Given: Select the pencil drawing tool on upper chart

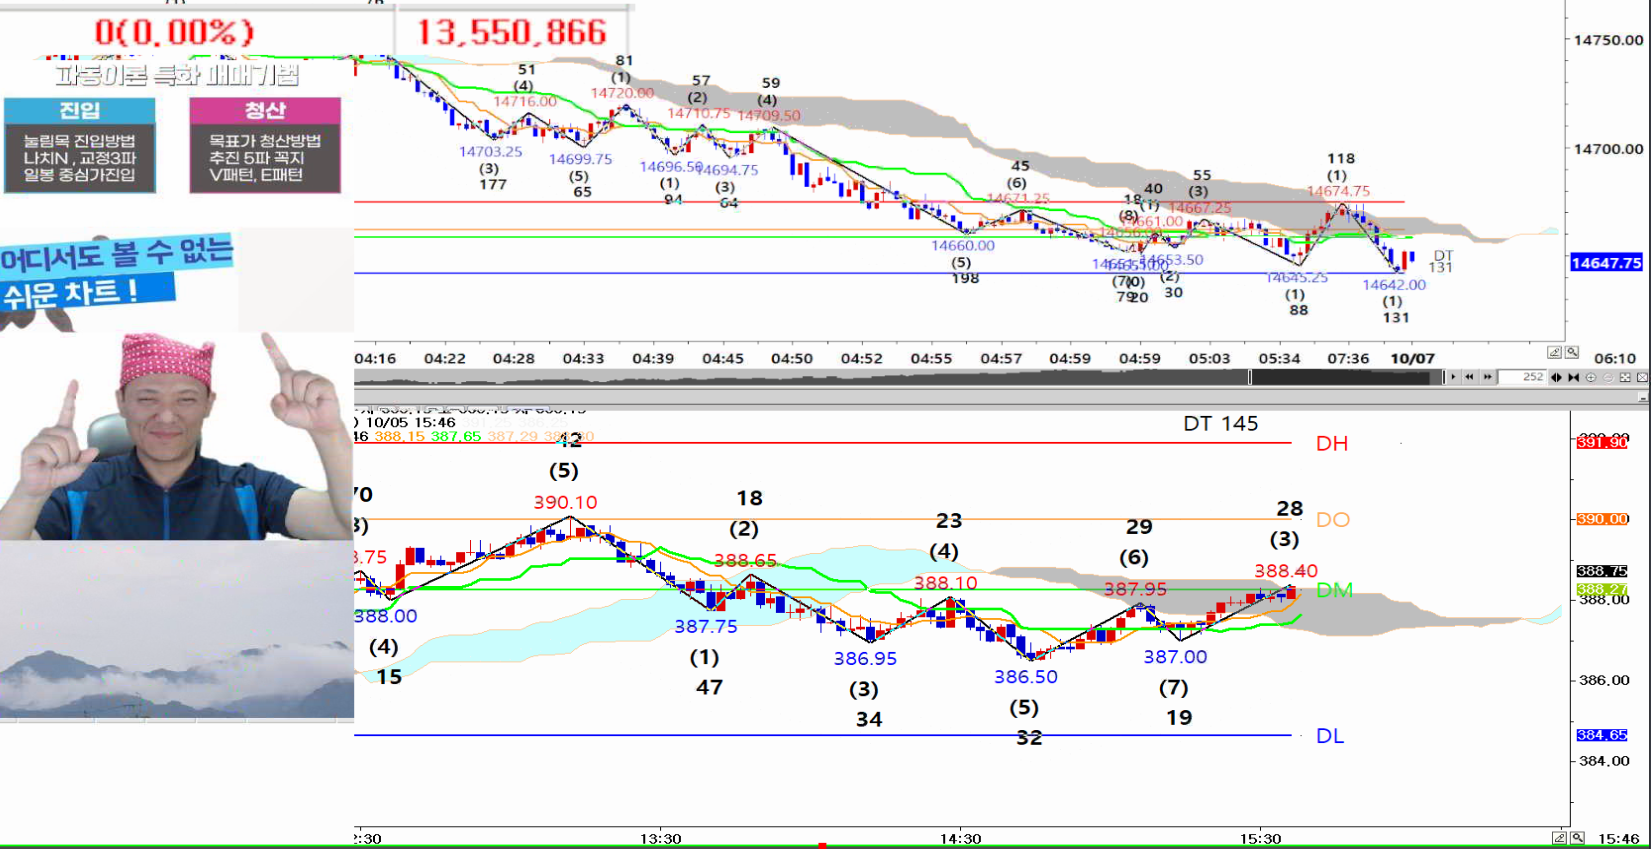Looking at the screenshot, I should pyautogui.click(x=1554, y=353).
